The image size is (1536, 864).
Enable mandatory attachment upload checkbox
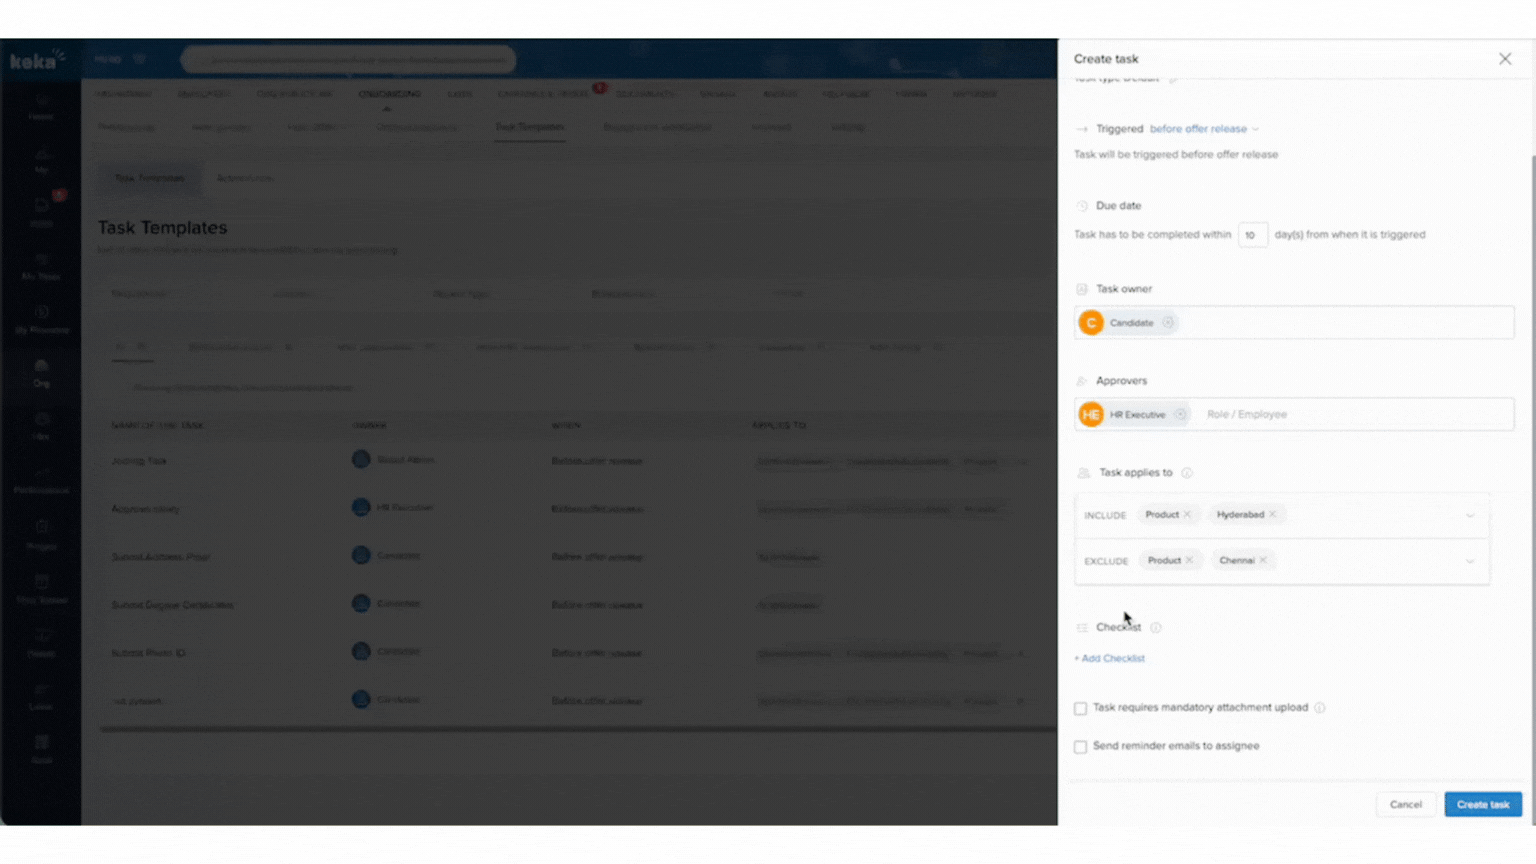click(1080, 709)
